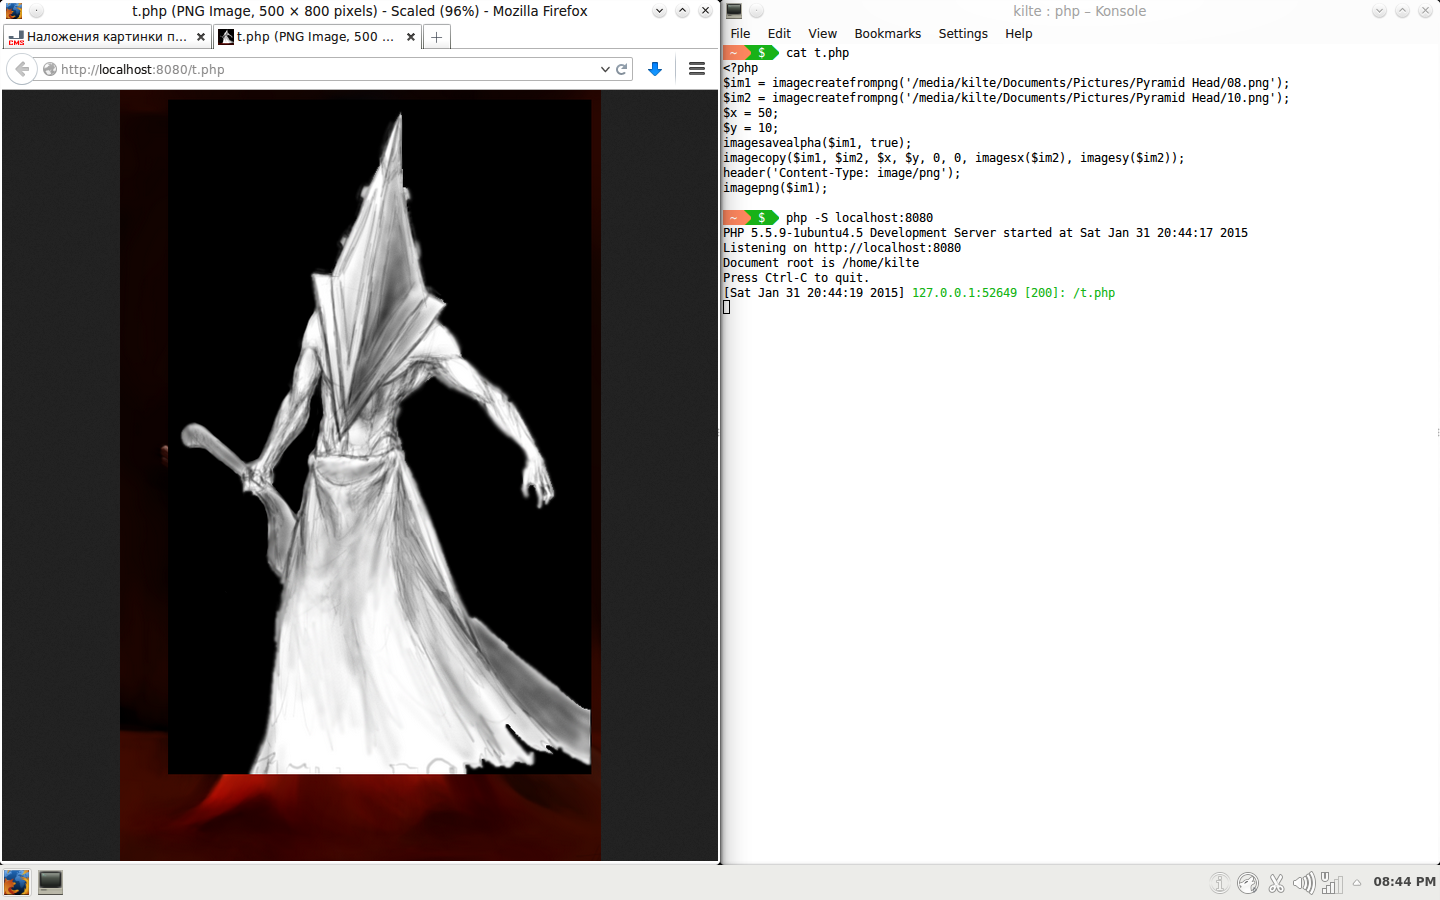Open the Konsole window menu icon in titlebar
Viewport: 1440px width, 900px height.
734,11
